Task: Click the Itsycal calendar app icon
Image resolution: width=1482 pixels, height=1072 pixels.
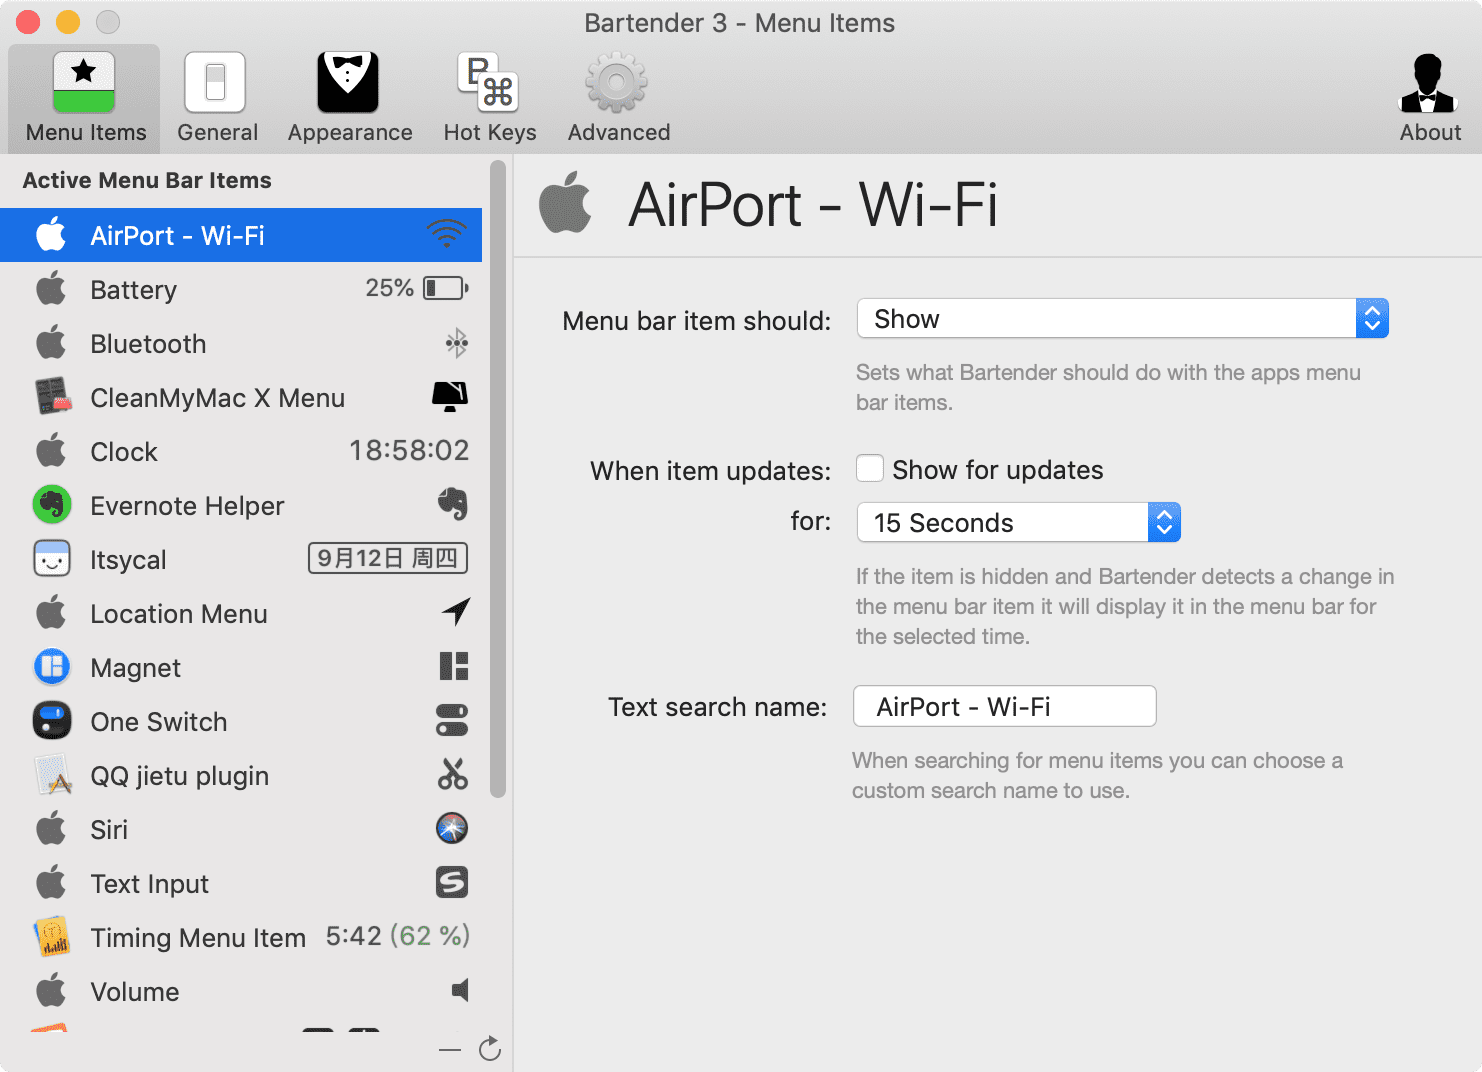Action: coord(52,559)
